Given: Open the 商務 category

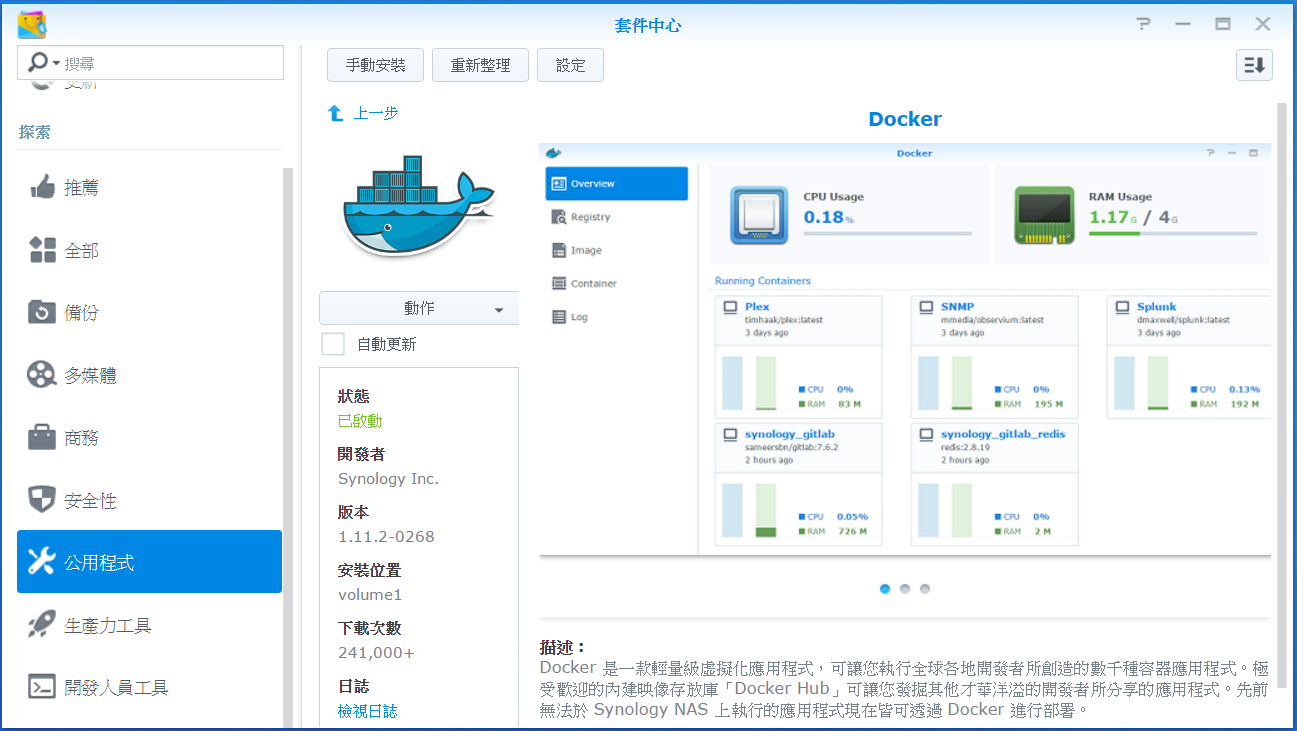Looking at the screenshot, I should point(150,437).
